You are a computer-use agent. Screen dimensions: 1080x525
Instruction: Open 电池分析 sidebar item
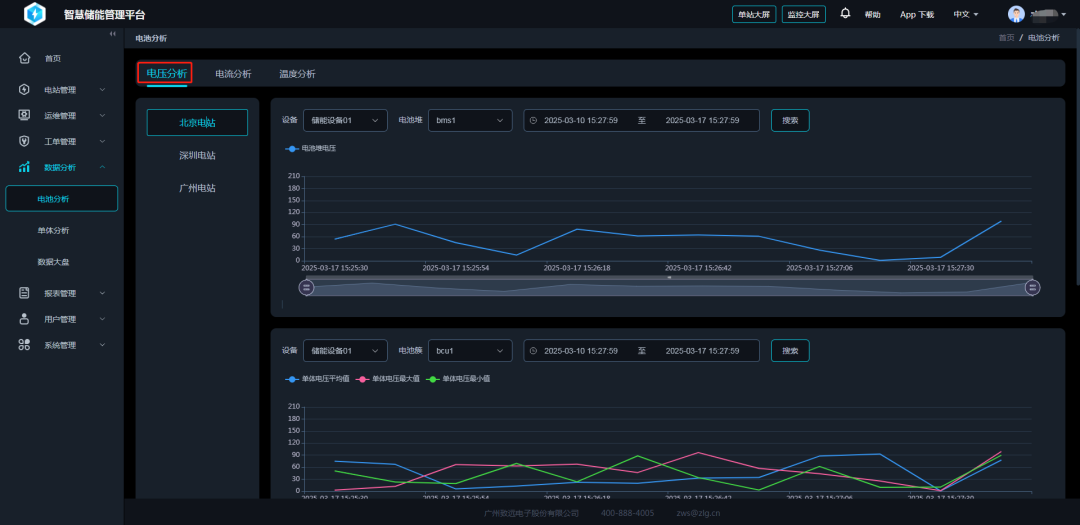coord(61,198)
